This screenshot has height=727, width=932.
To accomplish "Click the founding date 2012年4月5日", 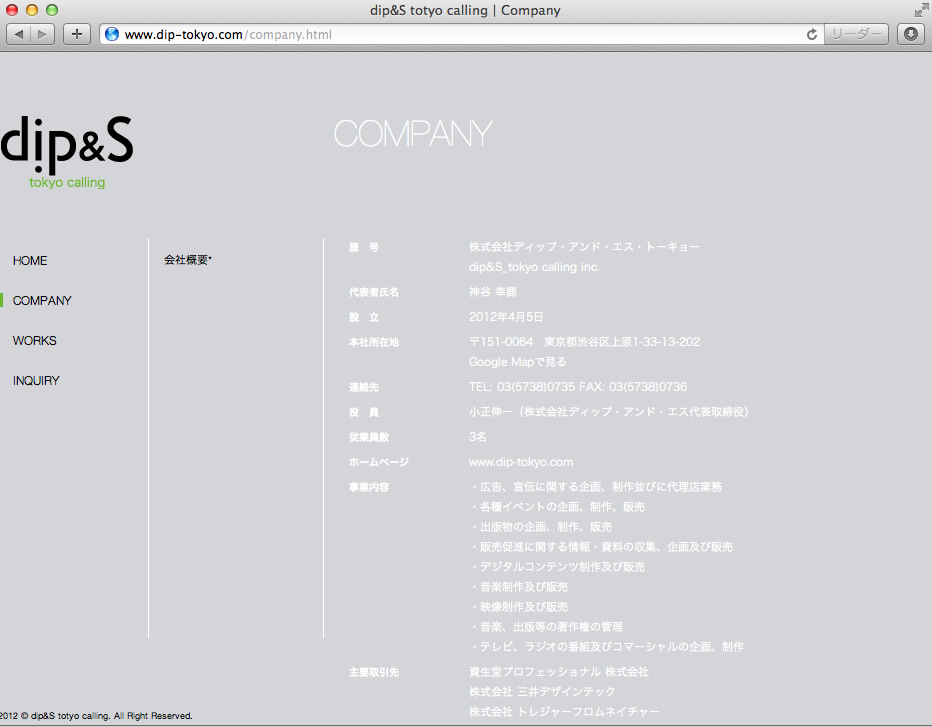I will point(506,317).
